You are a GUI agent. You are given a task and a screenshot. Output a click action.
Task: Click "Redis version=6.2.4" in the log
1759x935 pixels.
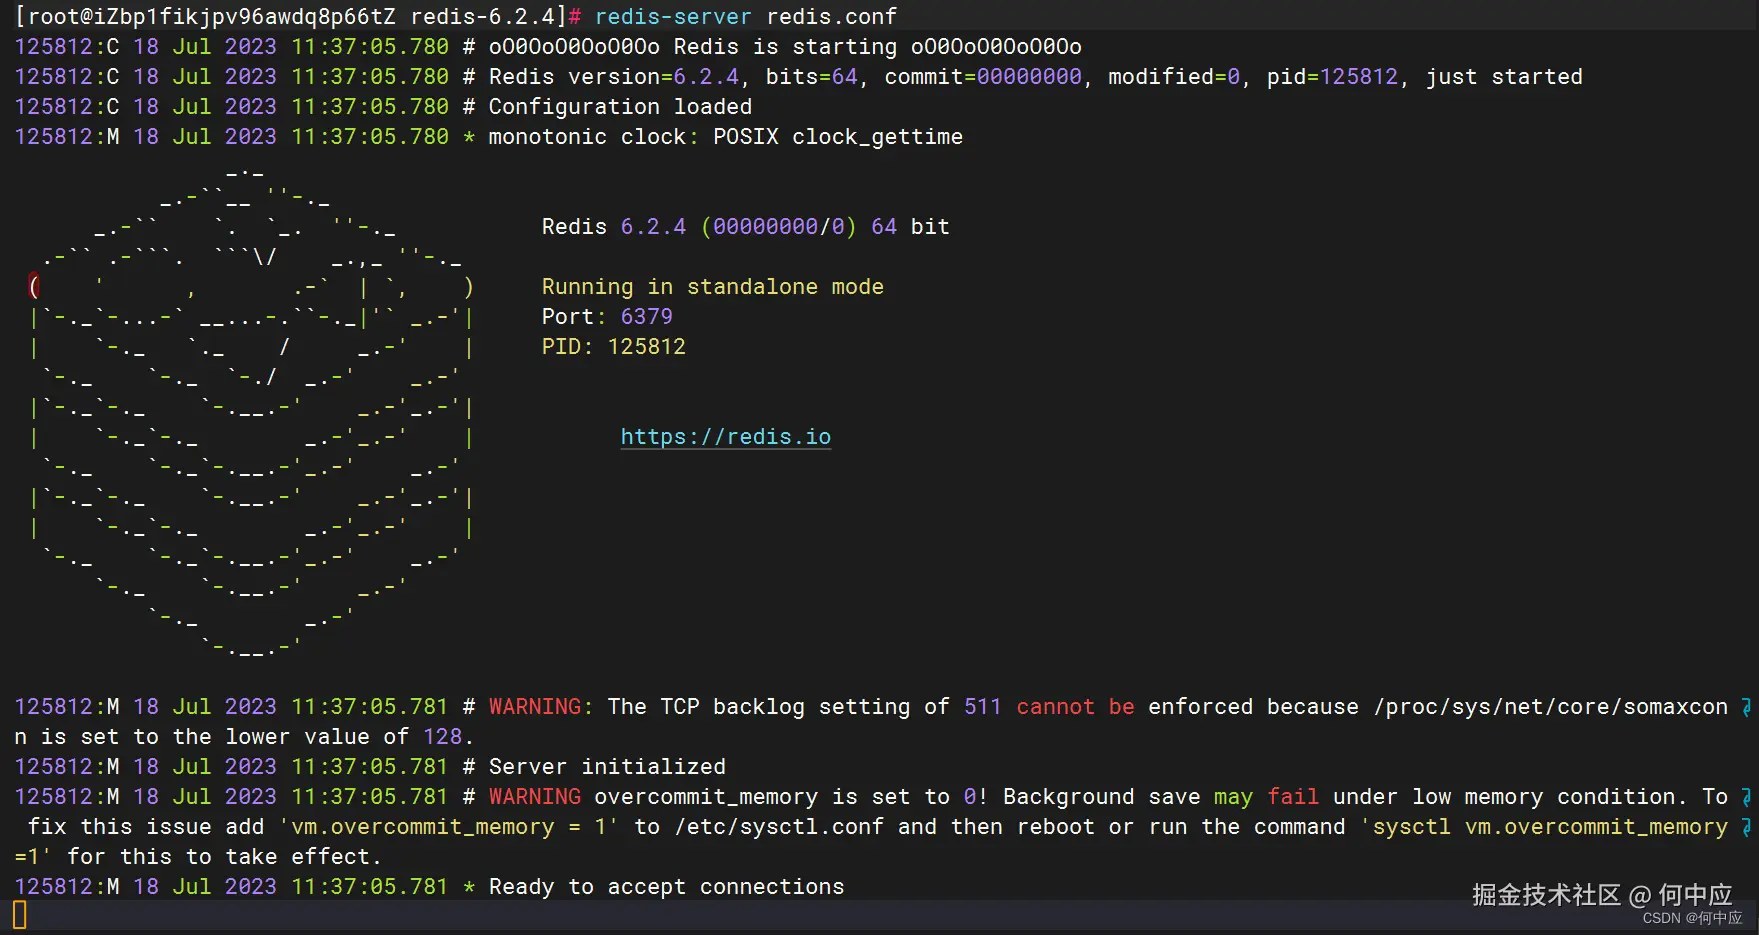click(x=614, y=77)
